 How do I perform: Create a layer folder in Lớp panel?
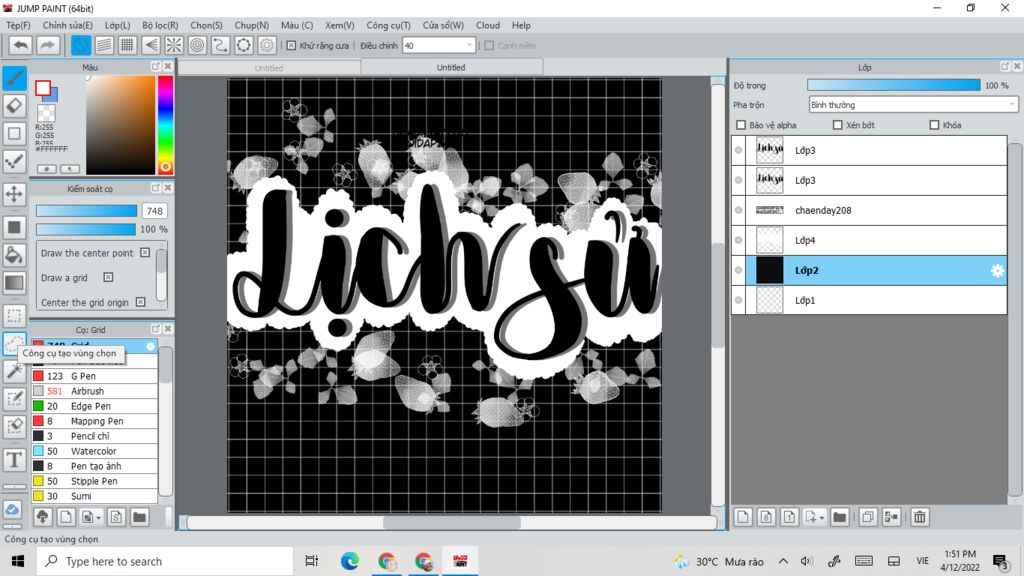pos(840,517)
